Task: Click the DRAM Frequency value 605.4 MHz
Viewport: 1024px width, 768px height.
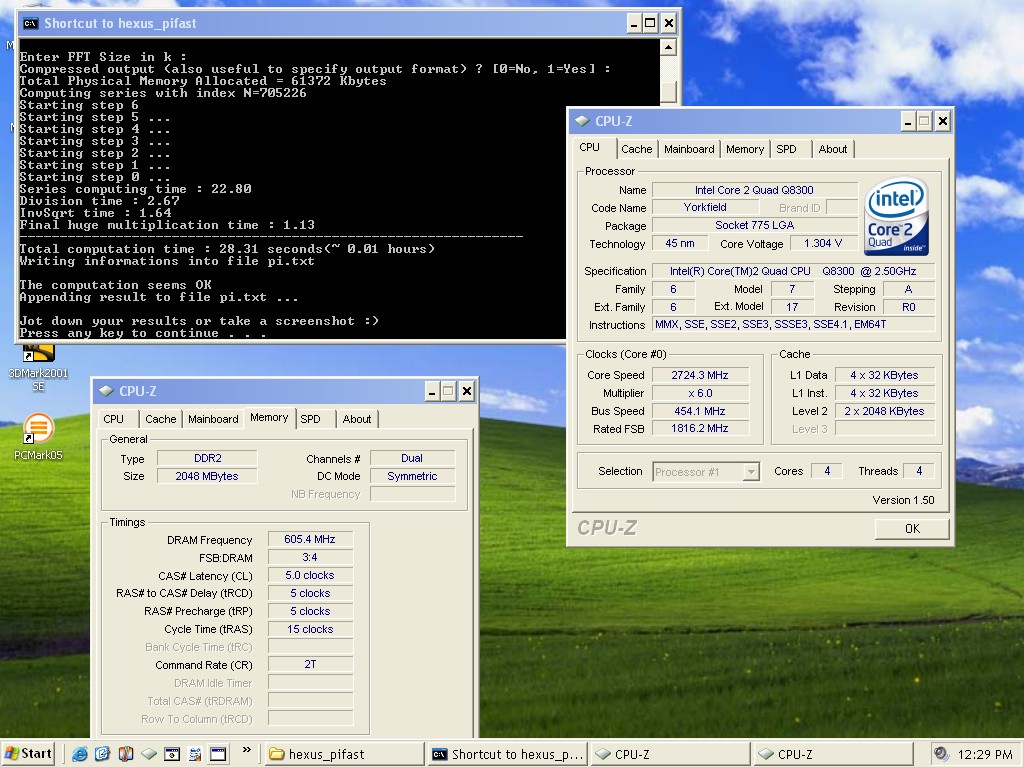Action: (x=310, y=539)
